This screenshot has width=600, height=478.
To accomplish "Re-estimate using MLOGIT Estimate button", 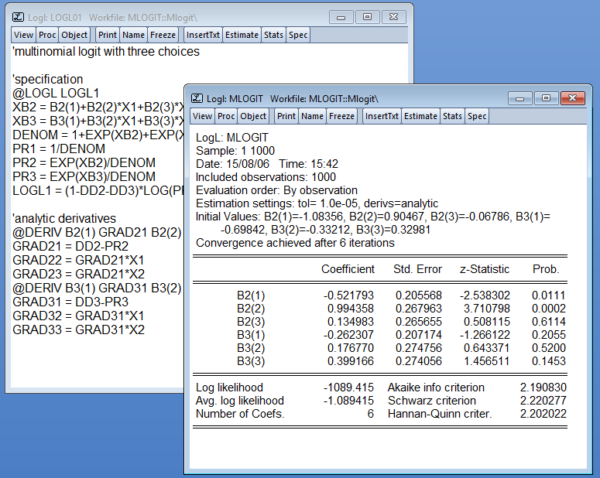I will click(x=421, y=116).
